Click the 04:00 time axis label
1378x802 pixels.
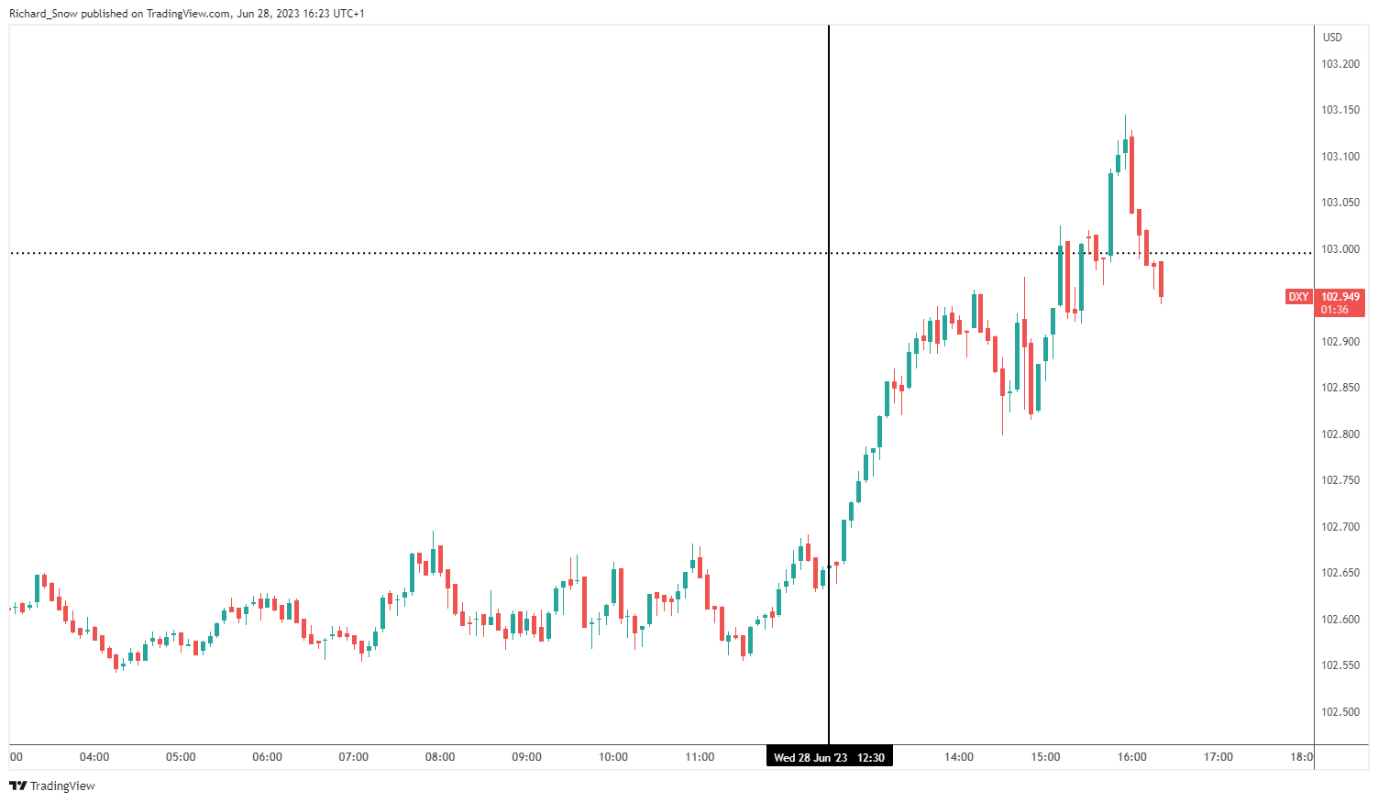click(x=94, y=758)
